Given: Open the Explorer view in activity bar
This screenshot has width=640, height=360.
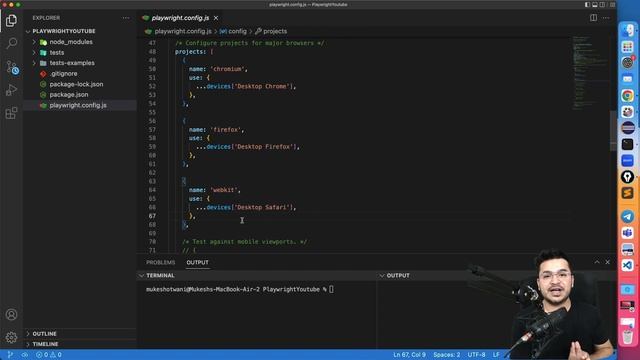Looking at the screenshot, I should point(11,20).
